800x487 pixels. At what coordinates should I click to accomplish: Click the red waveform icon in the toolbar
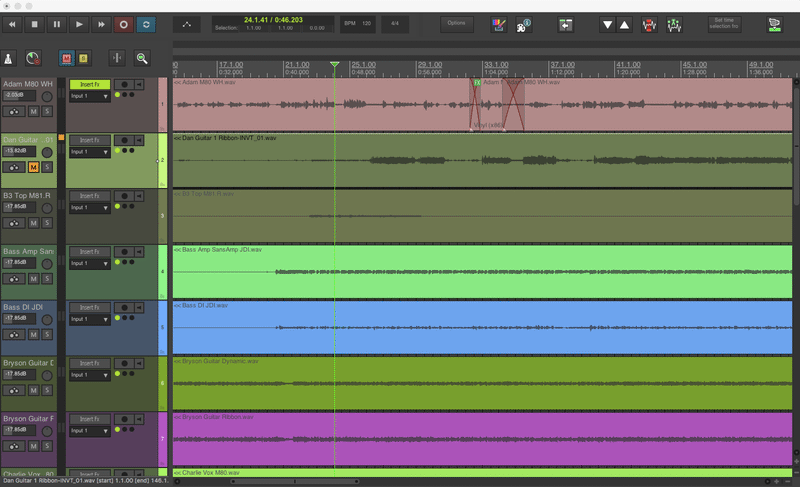(x=650, y=24)
